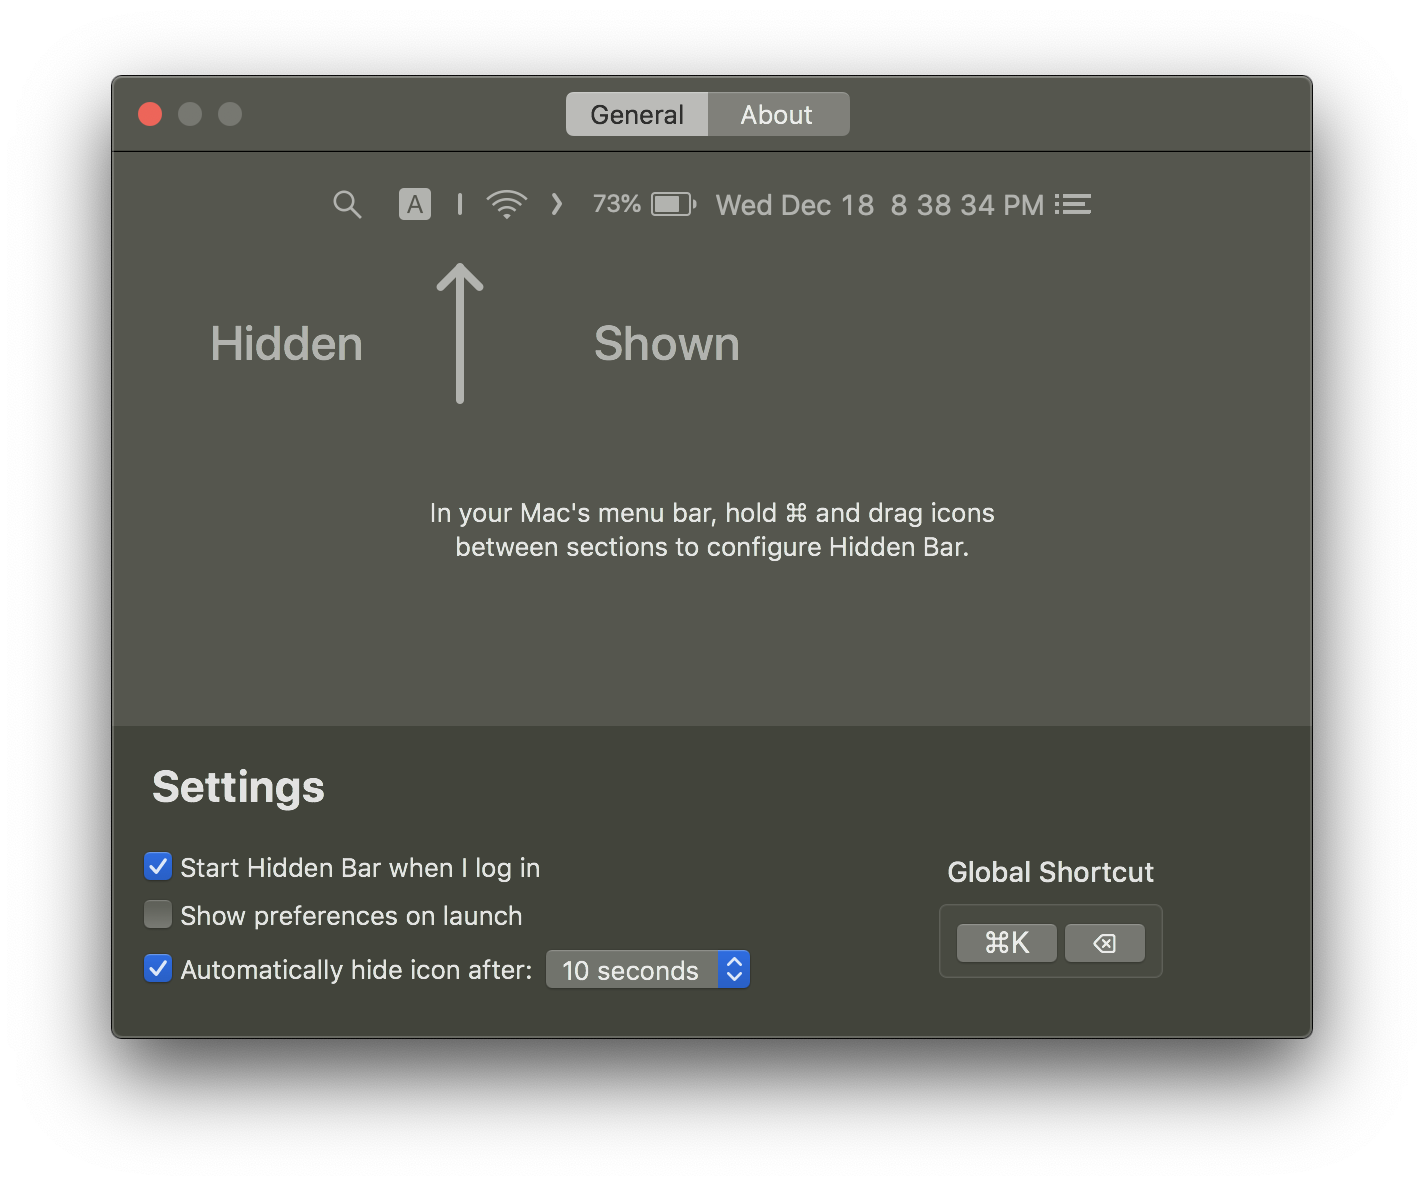Clear the shortcut with the backspace button
This screenshot has width=1424, height=1186.
1104,941
